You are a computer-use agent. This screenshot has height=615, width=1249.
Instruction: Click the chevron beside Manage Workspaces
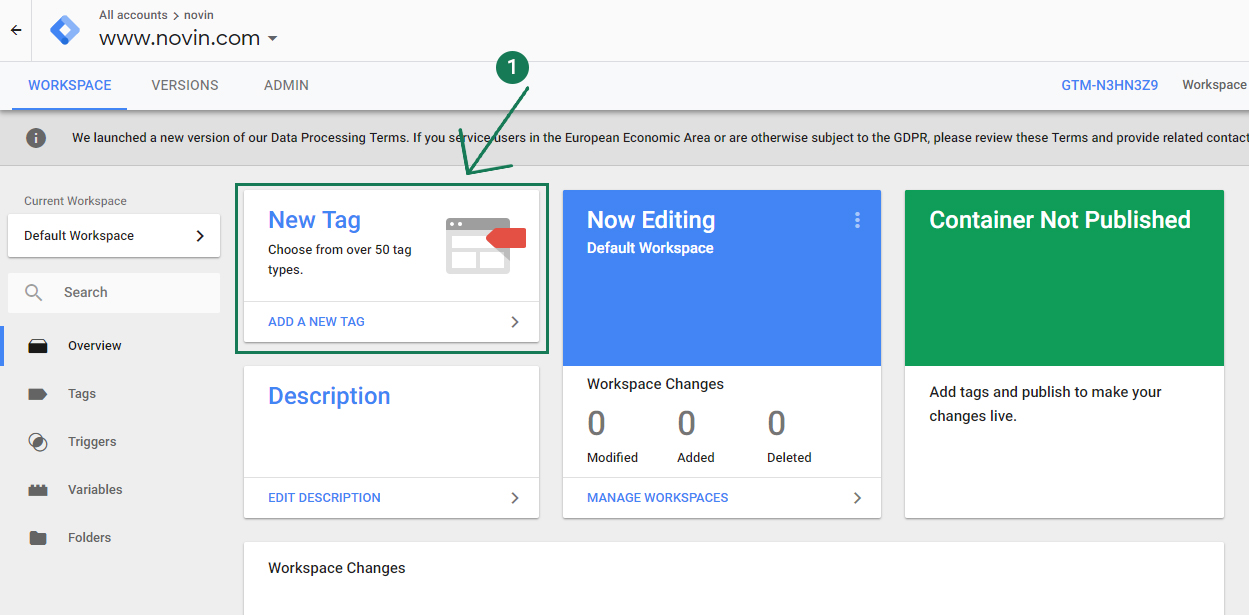tap(857, 498)
